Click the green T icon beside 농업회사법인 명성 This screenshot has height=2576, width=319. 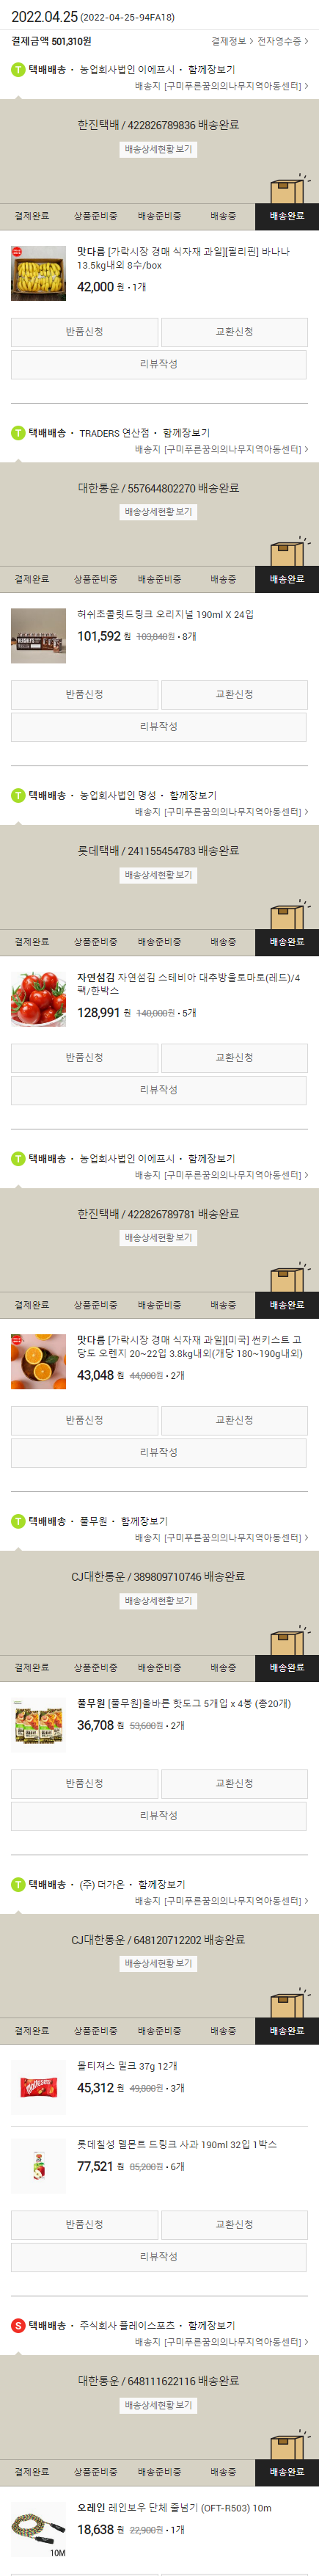click(18, 795)
